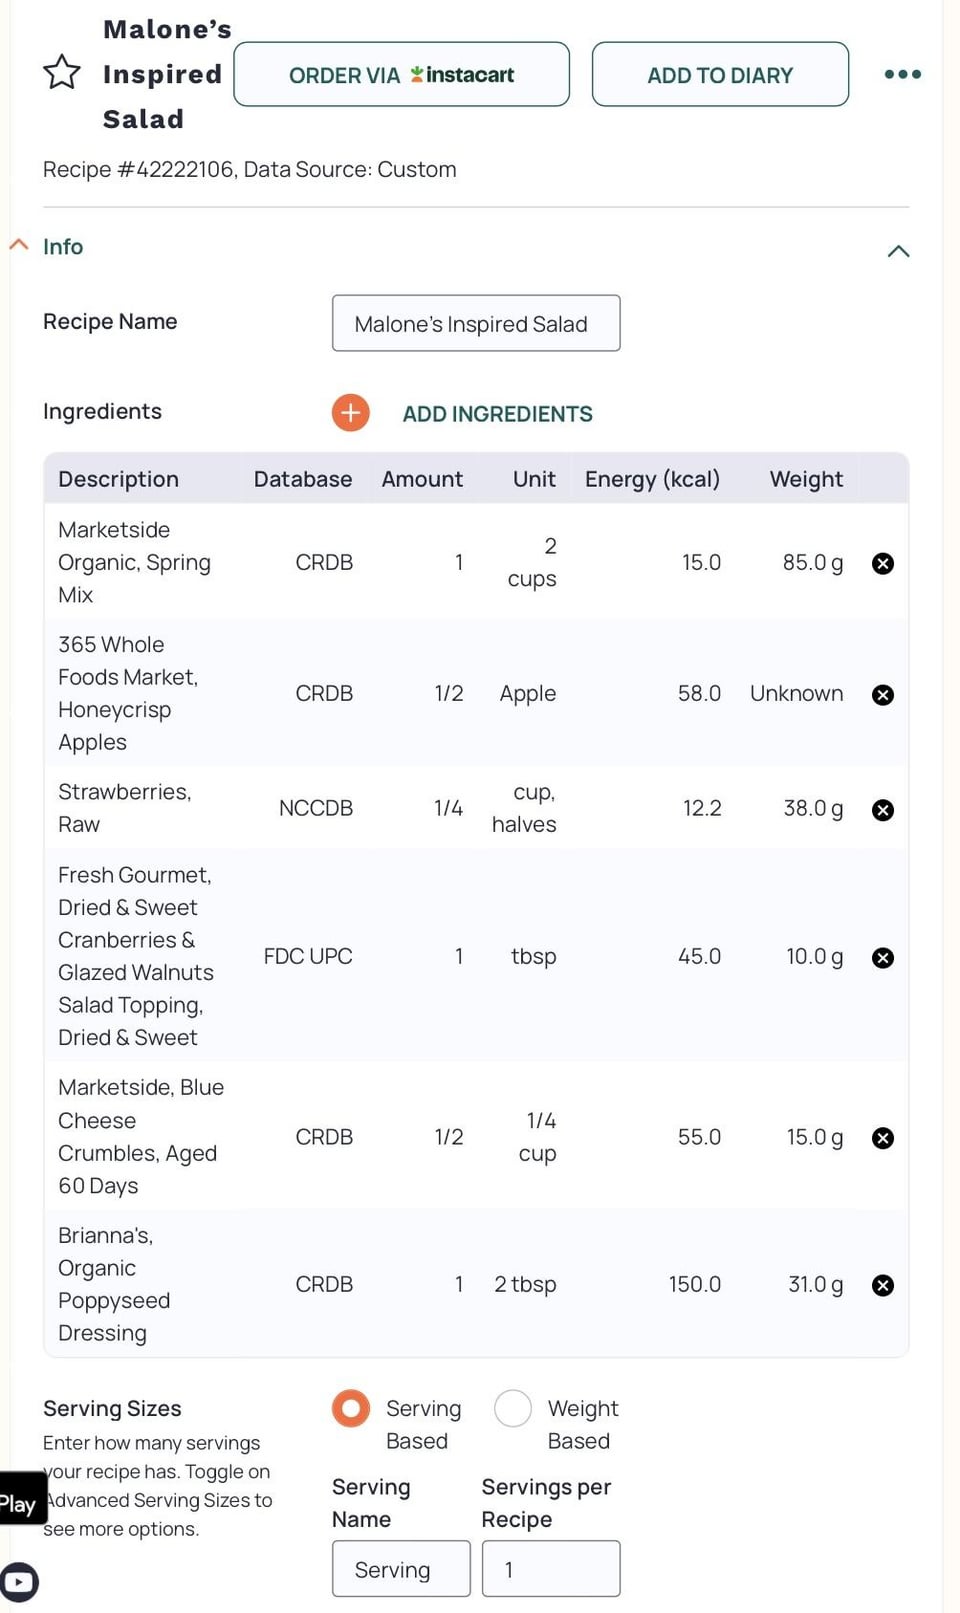
Task: Click the YouTube video icon
Action: (x=18, y=1582)
